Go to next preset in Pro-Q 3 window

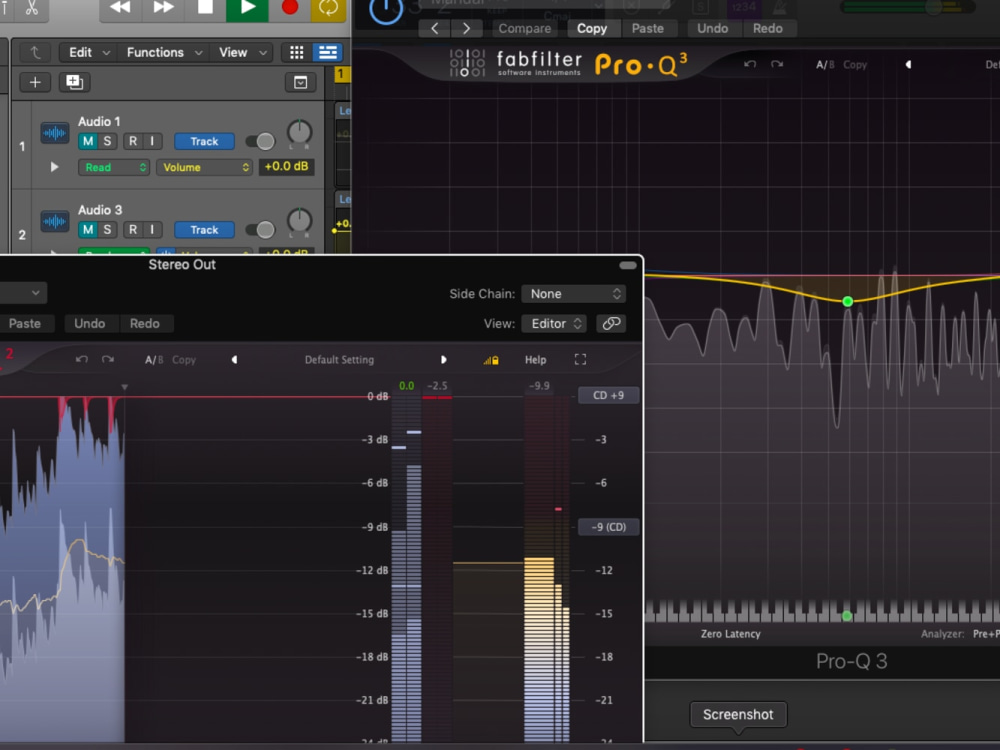coord(466,28)
